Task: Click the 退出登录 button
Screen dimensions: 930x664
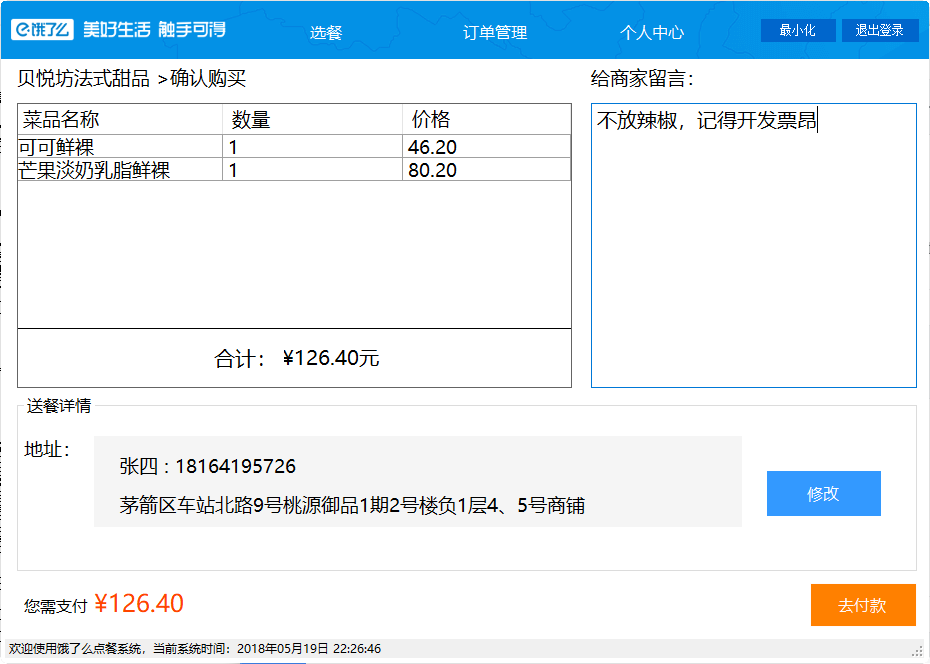Action: [880, 30]
